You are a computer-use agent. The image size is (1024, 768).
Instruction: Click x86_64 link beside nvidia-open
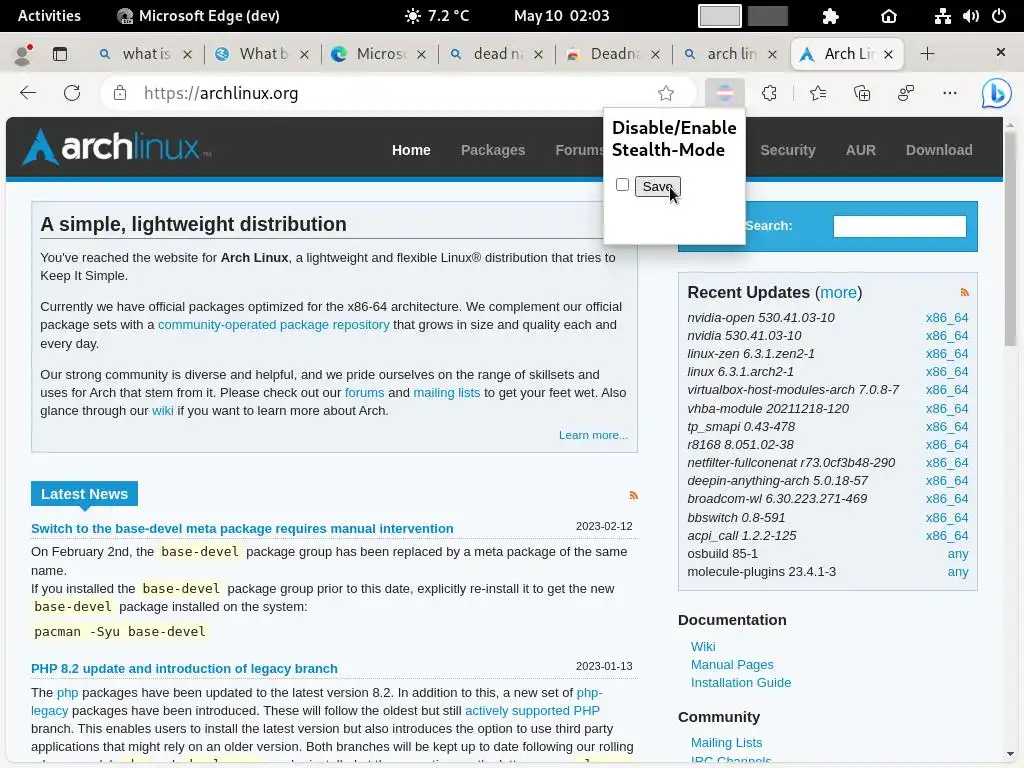pyautogui.click(x=947, y=317)
